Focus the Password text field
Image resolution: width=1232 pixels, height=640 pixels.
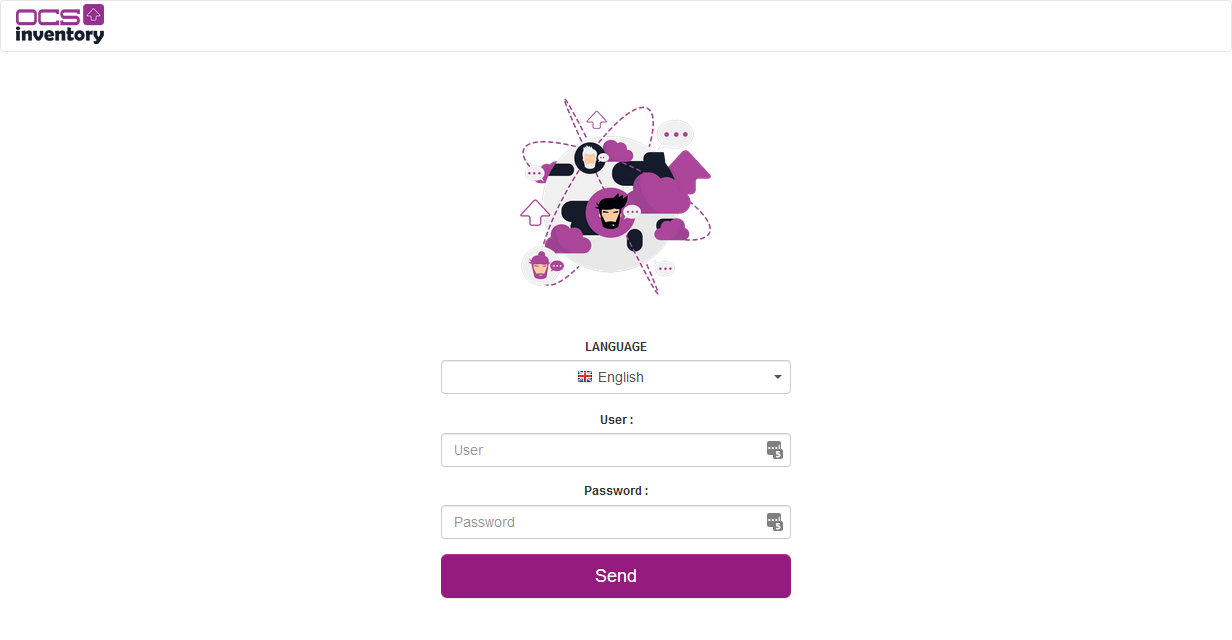600,522
